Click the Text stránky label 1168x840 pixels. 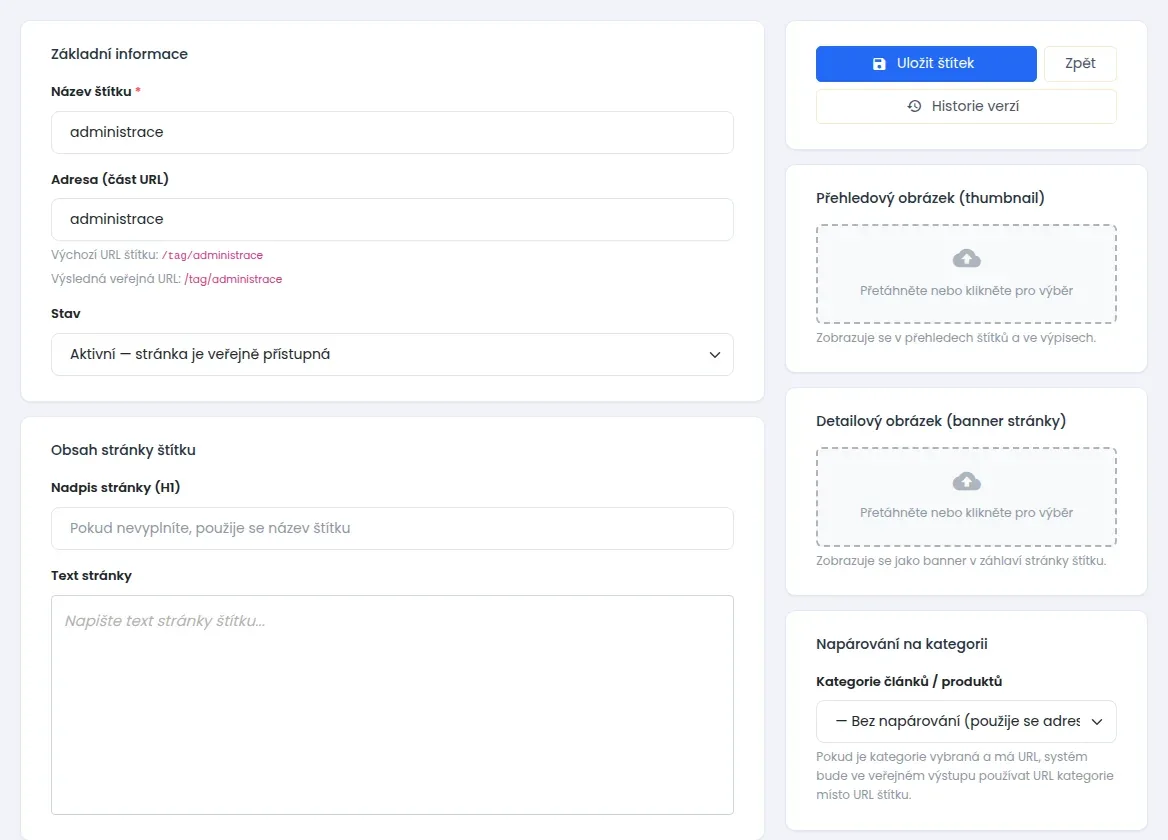(91, 576)
